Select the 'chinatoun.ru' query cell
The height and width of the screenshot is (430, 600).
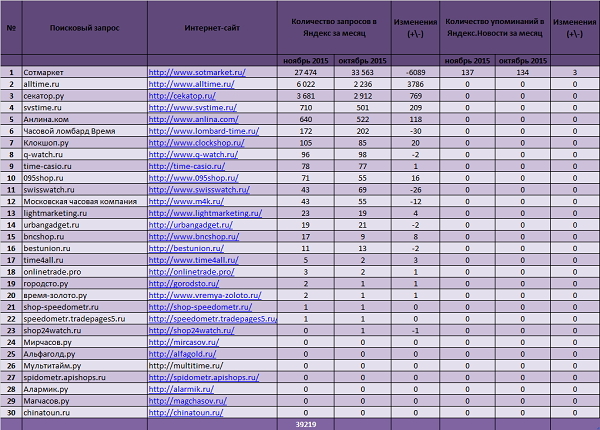(85, 413)
